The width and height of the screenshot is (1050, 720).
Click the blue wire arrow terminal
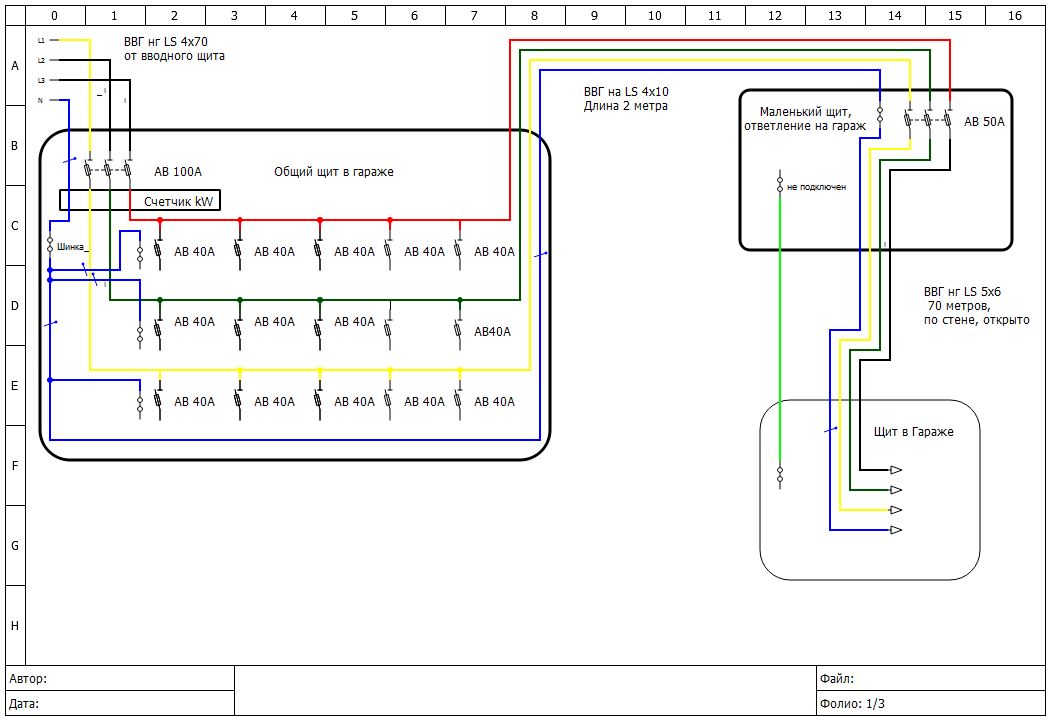[x=896, y=529]
